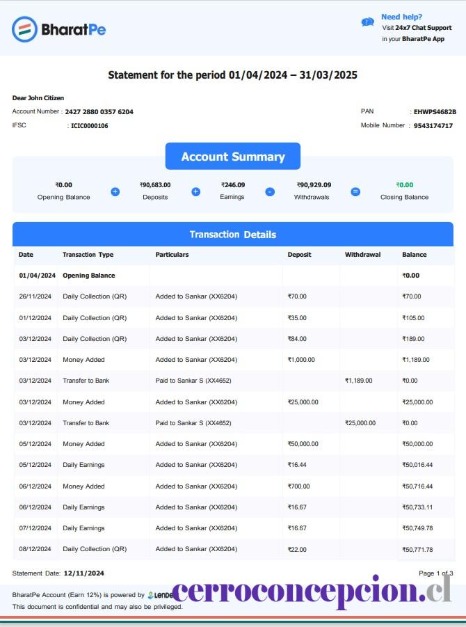This screenshot has height=627, width=466.
Task: Click the green closing balance amount
Action: click(404, 185)
